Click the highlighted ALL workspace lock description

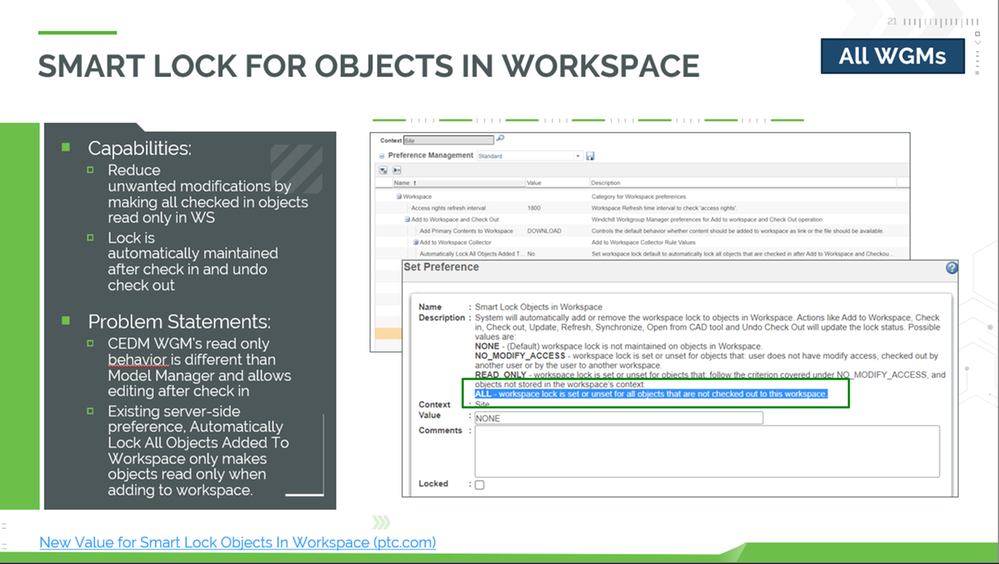coord(650,394)
